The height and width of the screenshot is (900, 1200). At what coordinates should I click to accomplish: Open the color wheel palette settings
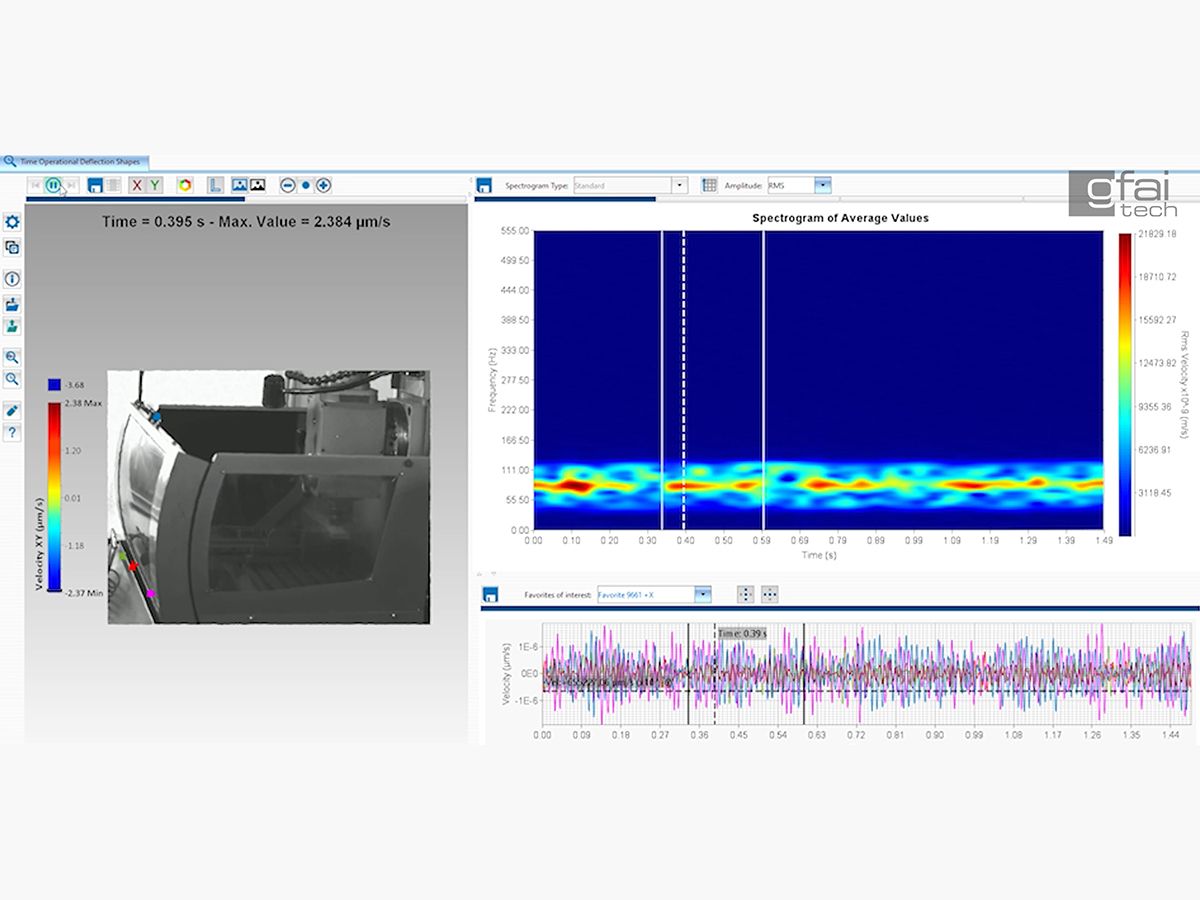coord(184,185)
